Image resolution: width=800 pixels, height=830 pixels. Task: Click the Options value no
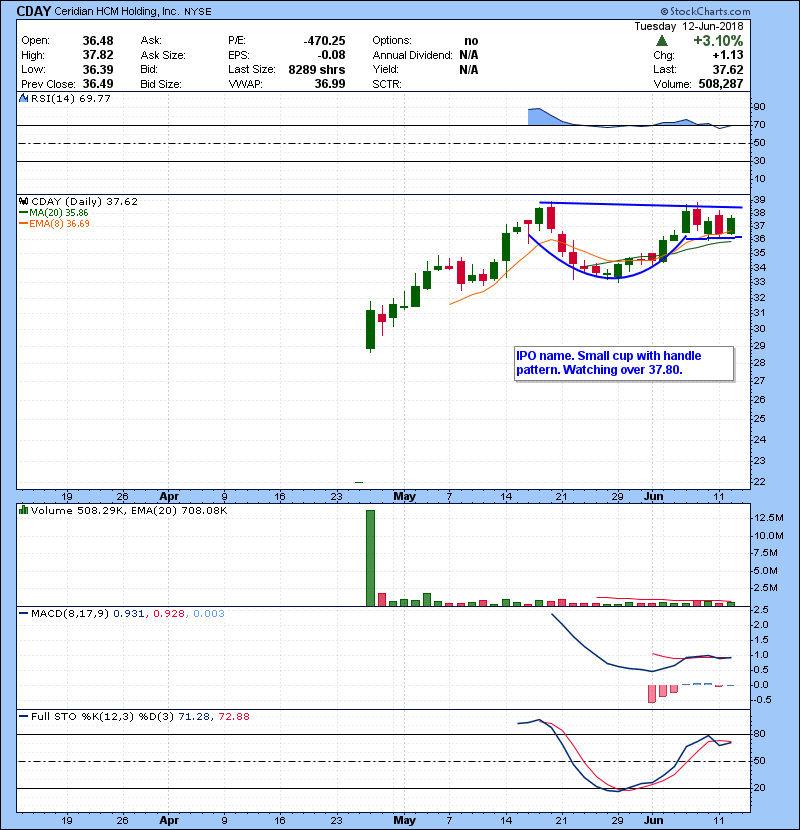471,41
